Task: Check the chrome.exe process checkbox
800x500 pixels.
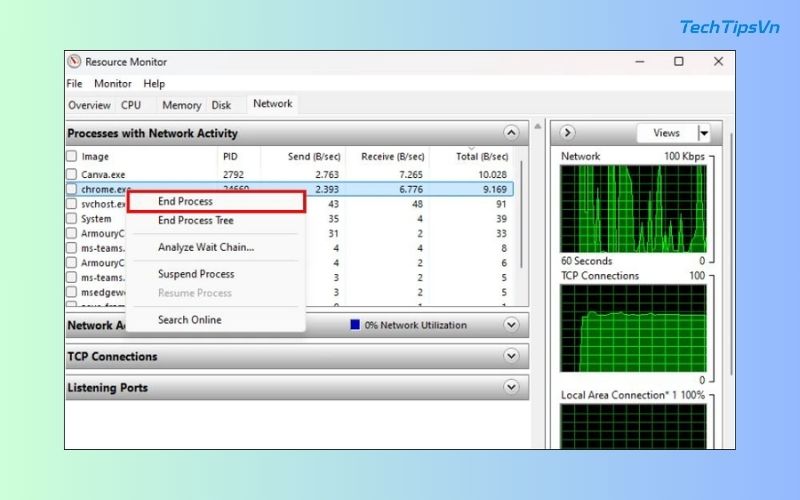Action: click(x=72, y=189)
